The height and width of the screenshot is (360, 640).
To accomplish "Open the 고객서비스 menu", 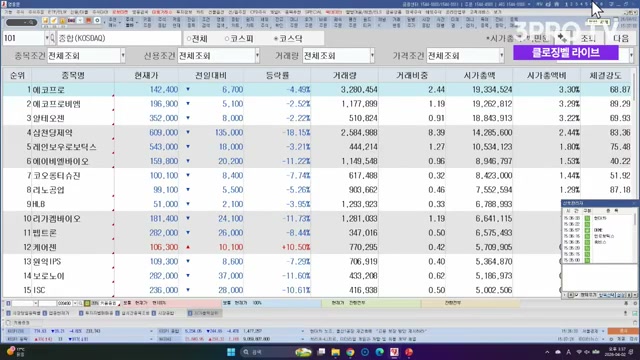I will coord(480,12).
